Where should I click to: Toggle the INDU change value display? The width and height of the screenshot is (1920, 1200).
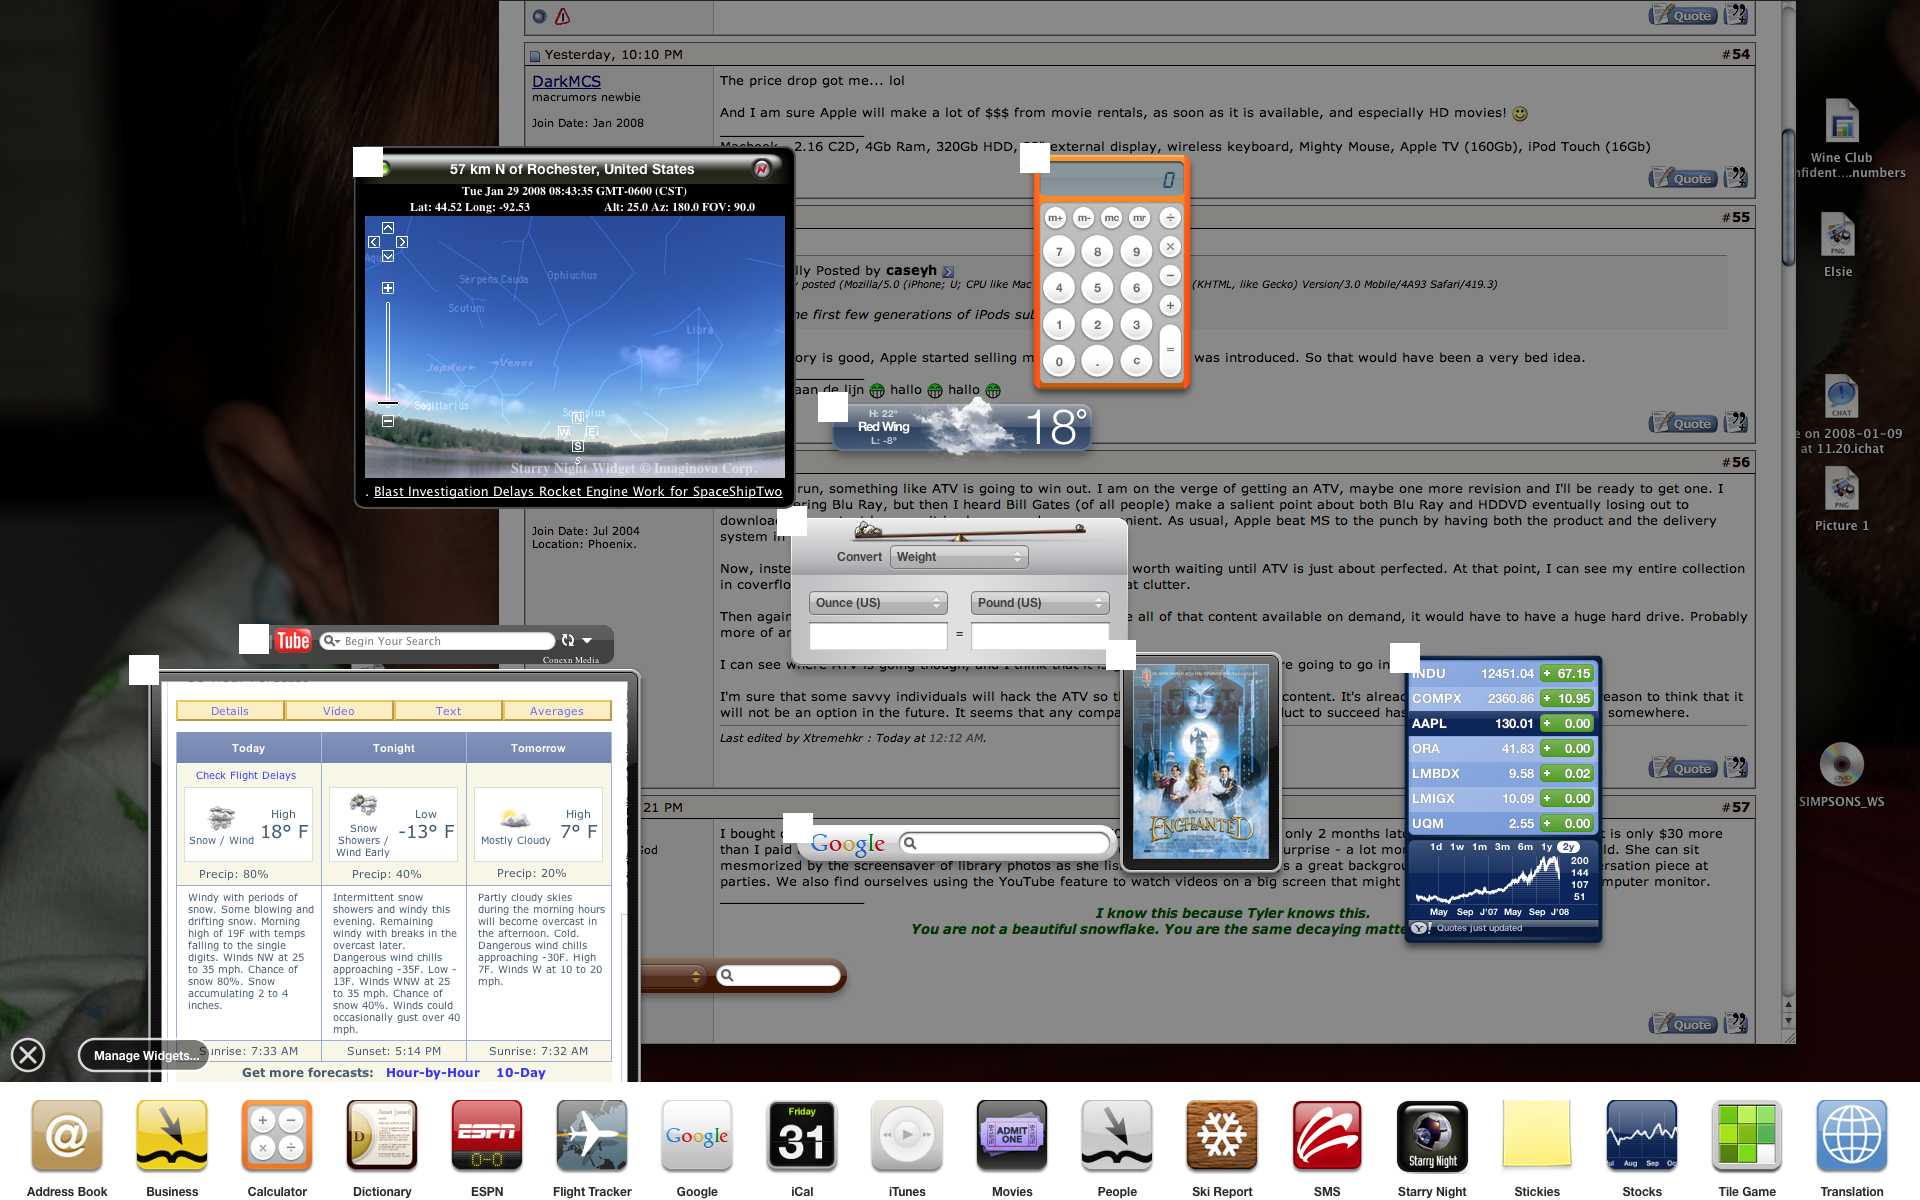[1566, 674]
